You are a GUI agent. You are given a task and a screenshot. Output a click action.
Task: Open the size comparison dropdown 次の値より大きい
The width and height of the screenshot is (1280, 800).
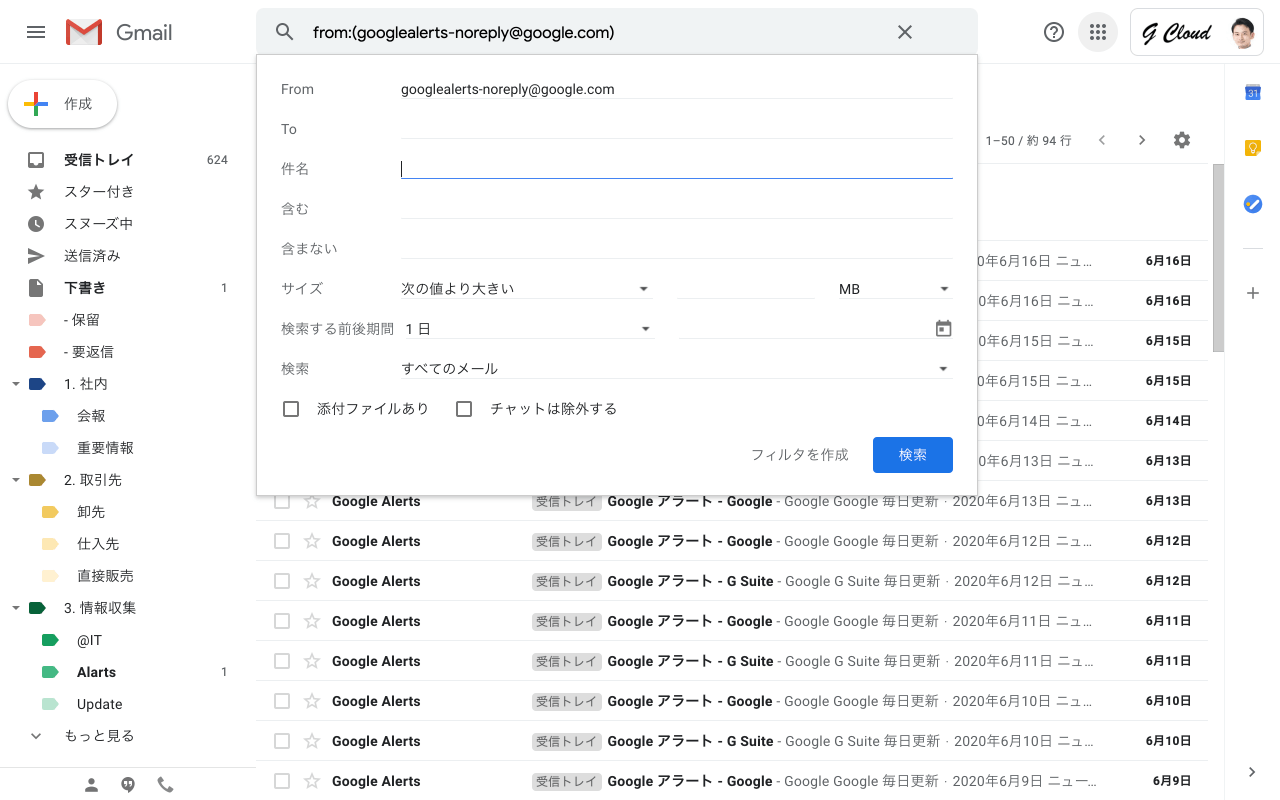526,288
